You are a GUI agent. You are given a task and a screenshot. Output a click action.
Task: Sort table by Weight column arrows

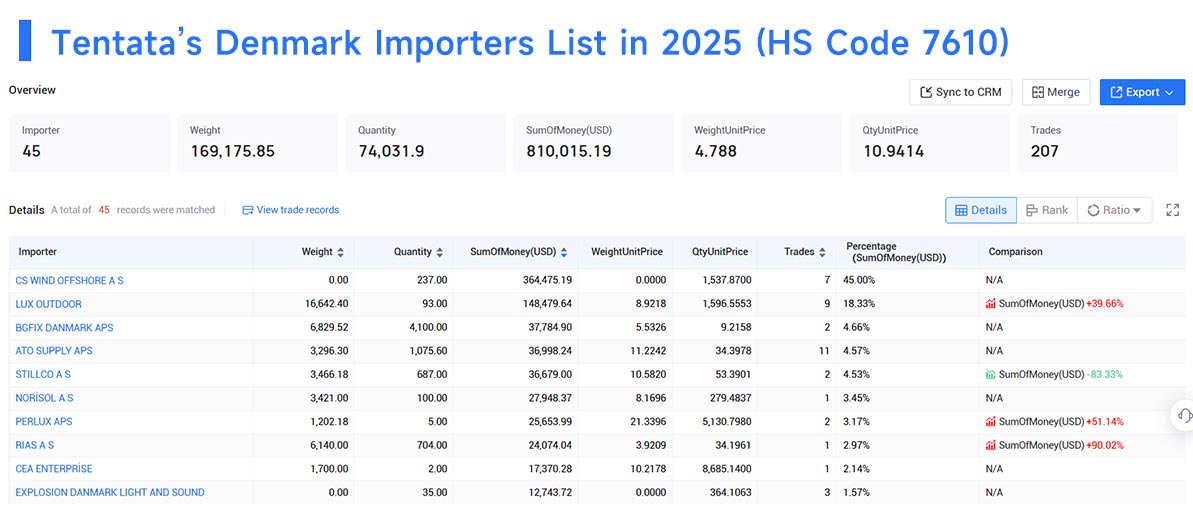pos(340,252)
